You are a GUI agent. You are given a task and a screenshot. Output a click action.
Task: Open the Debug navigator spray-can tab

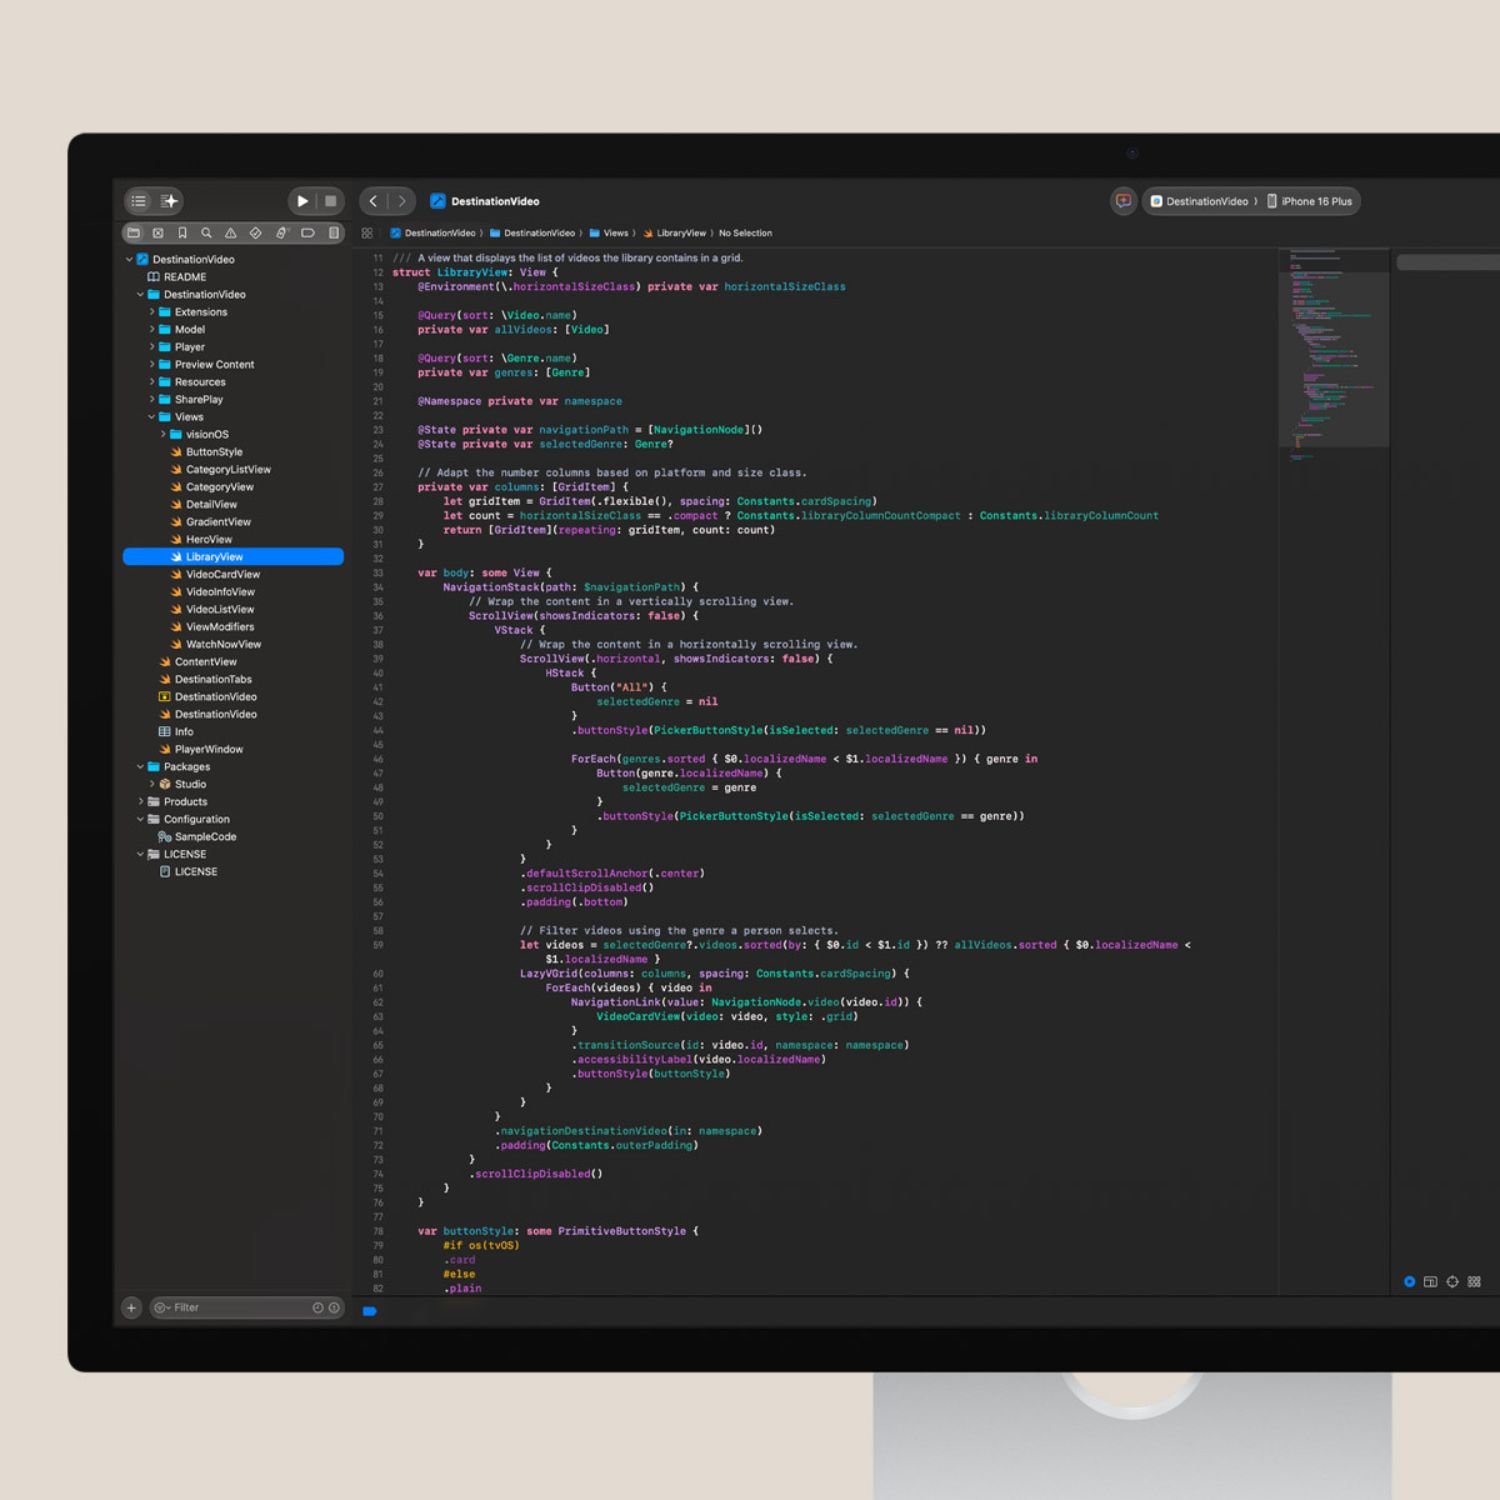click(x=281, y=233)
